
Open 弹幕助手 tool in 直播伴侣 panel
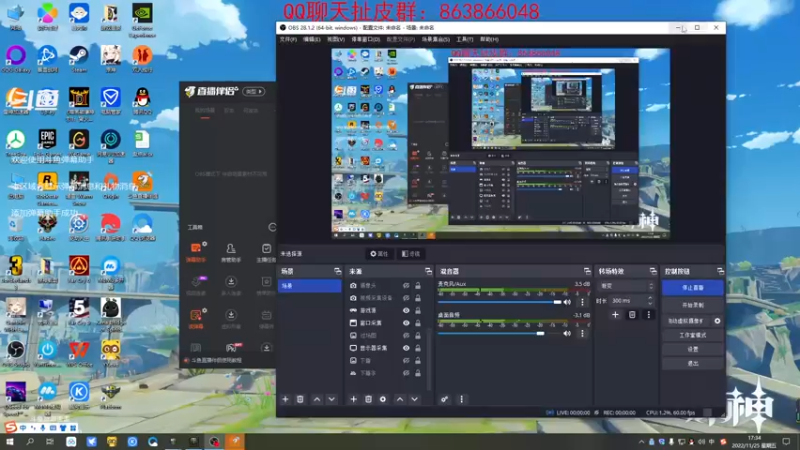196,252
